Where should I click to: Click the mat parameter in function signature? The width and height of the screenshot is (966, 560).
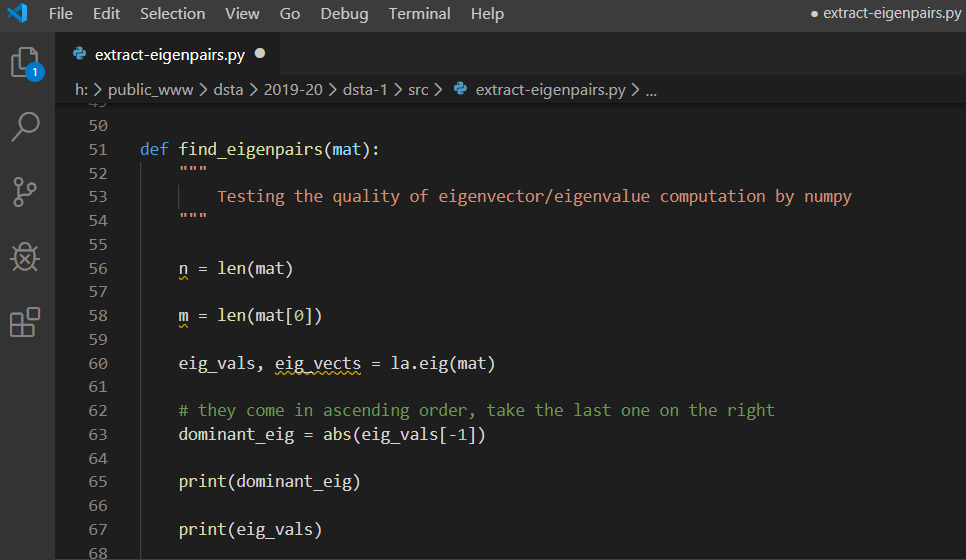tap(347, 150)
